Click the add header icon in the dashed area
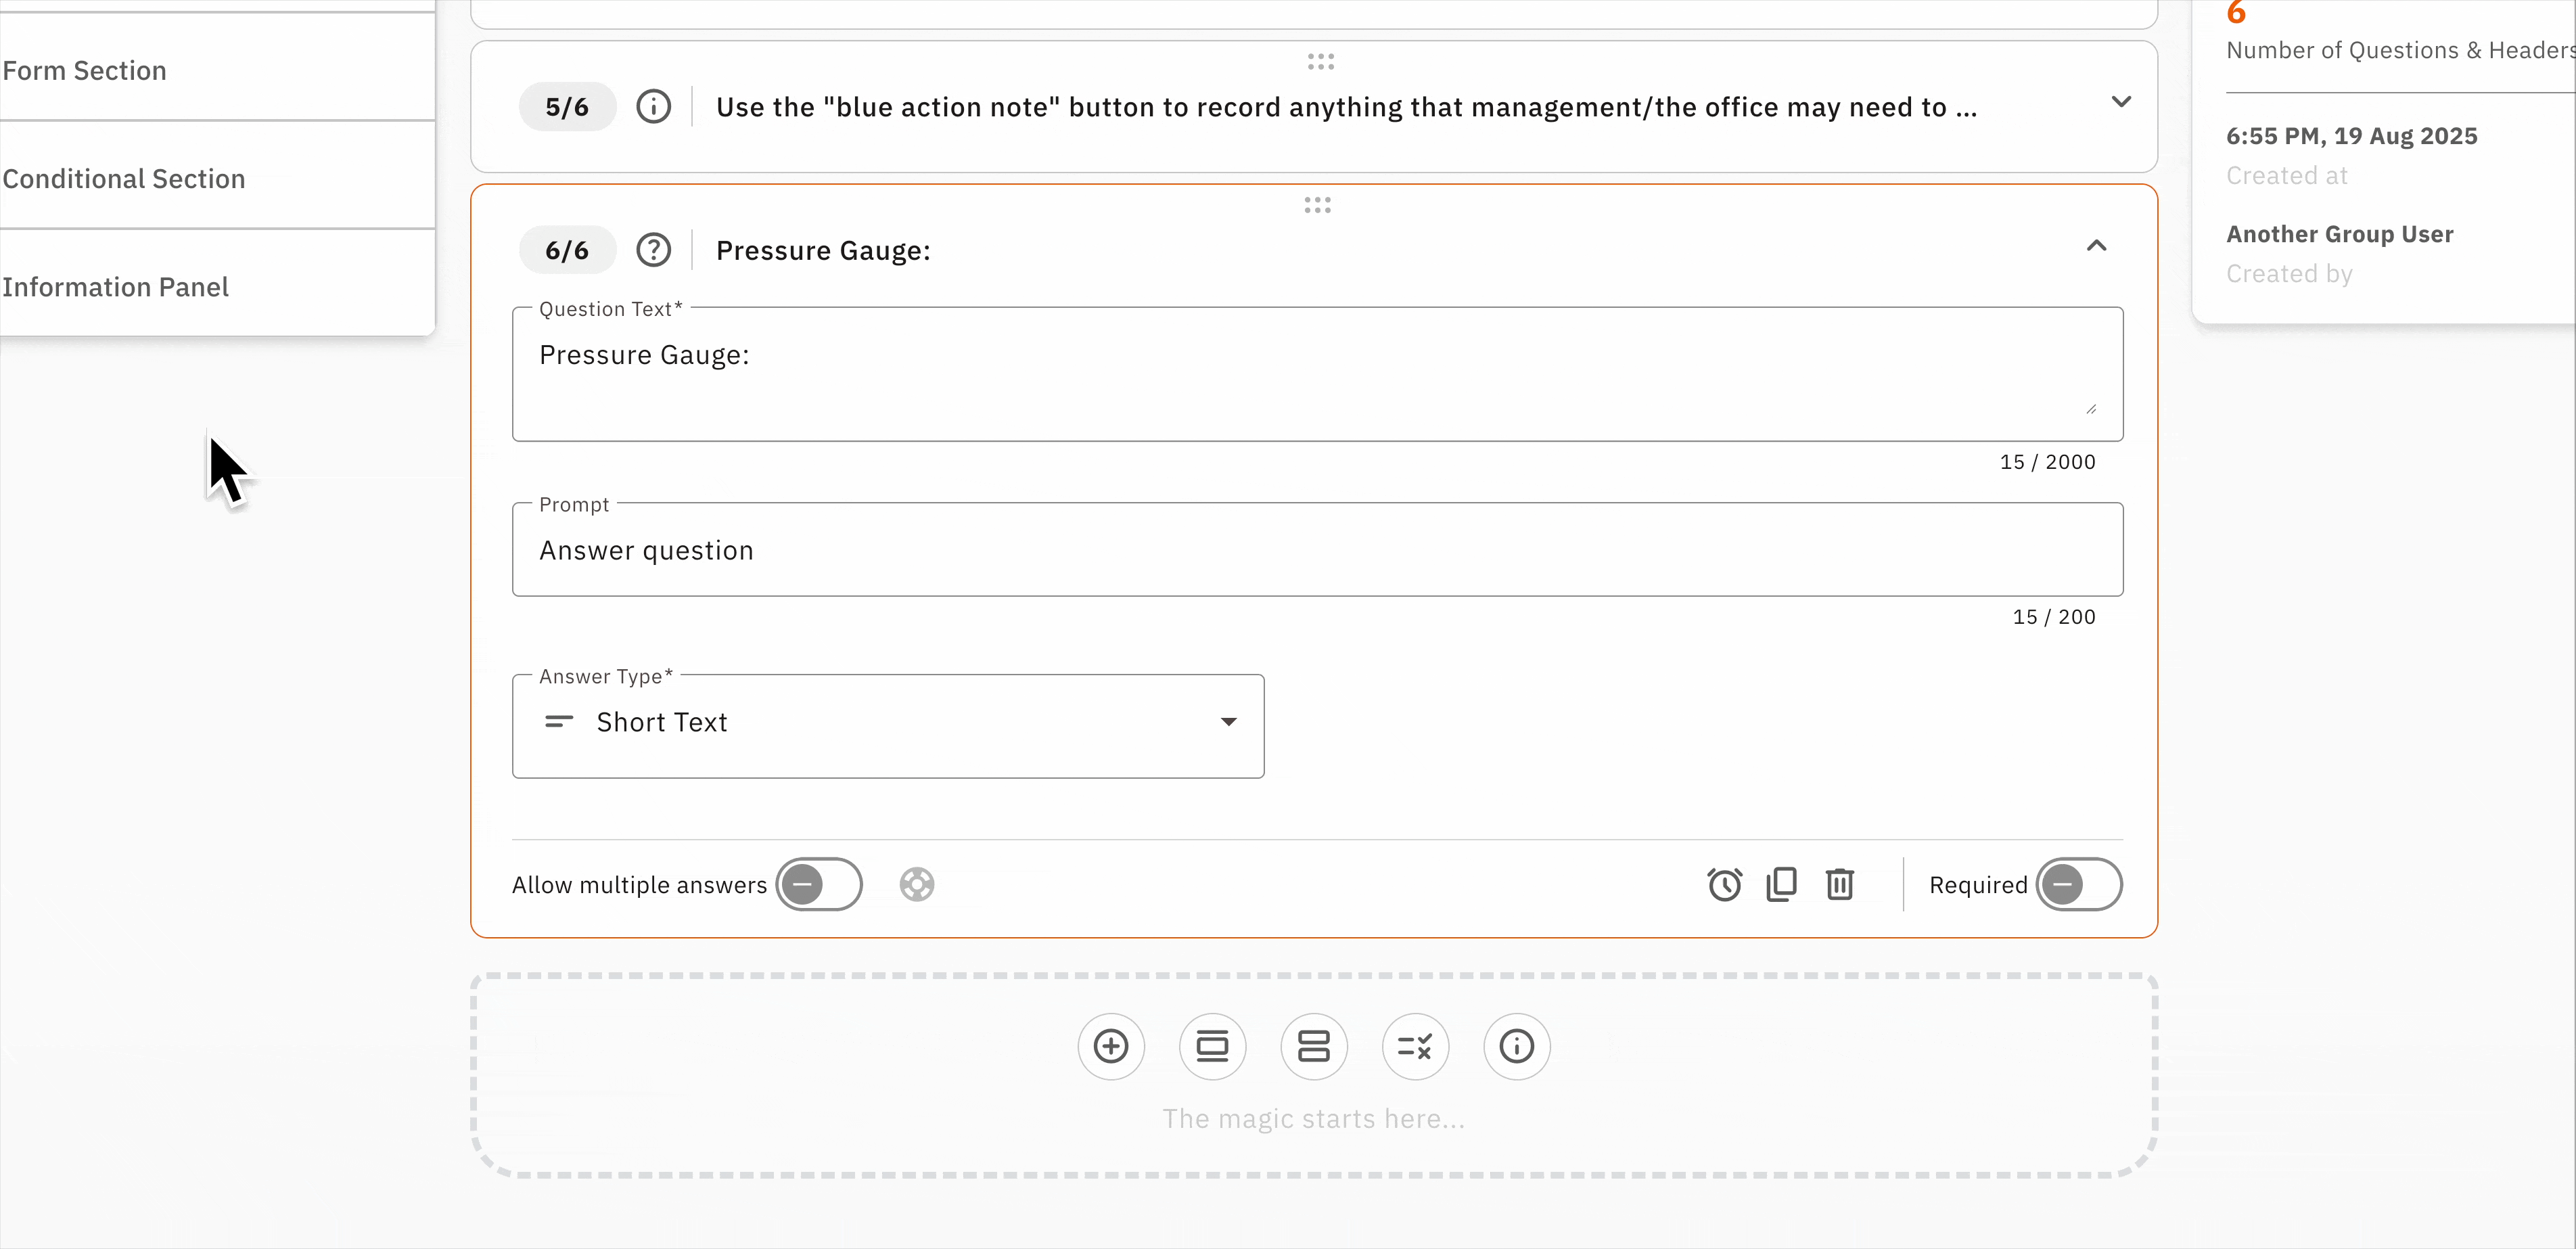This screenshot has width=2576, height=1249. pyautogui.click(x=1212, y=1046)
